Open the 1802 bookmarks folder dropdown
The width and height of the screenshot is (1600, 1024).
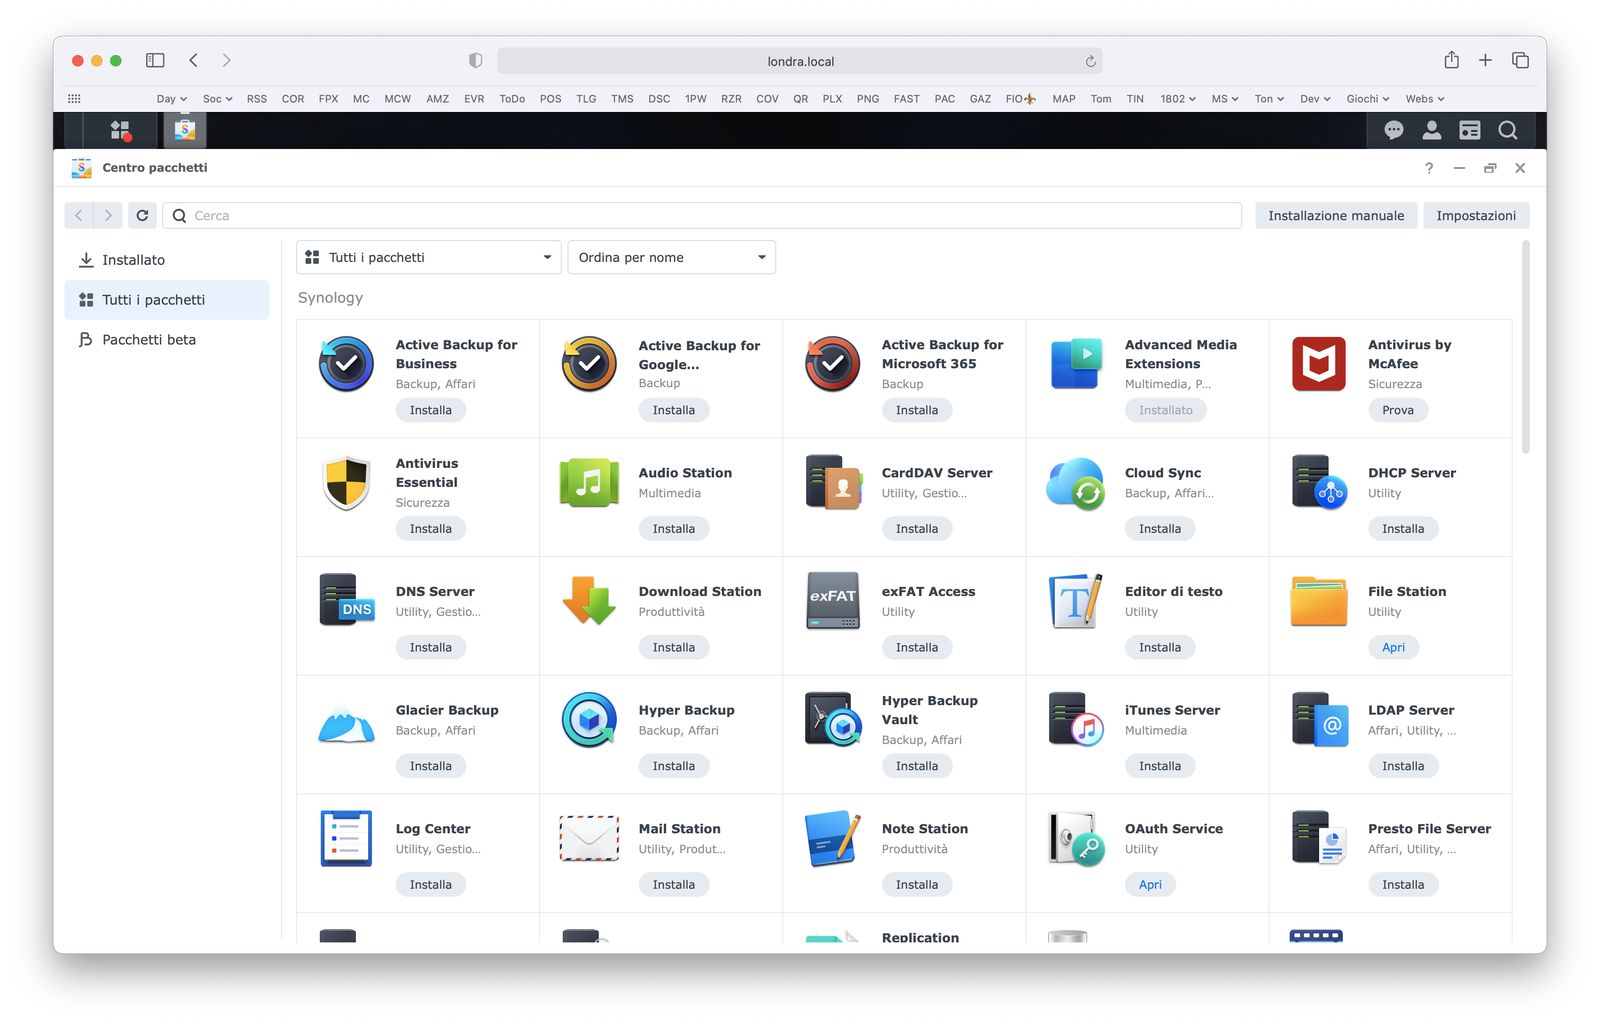(1178, 99)
